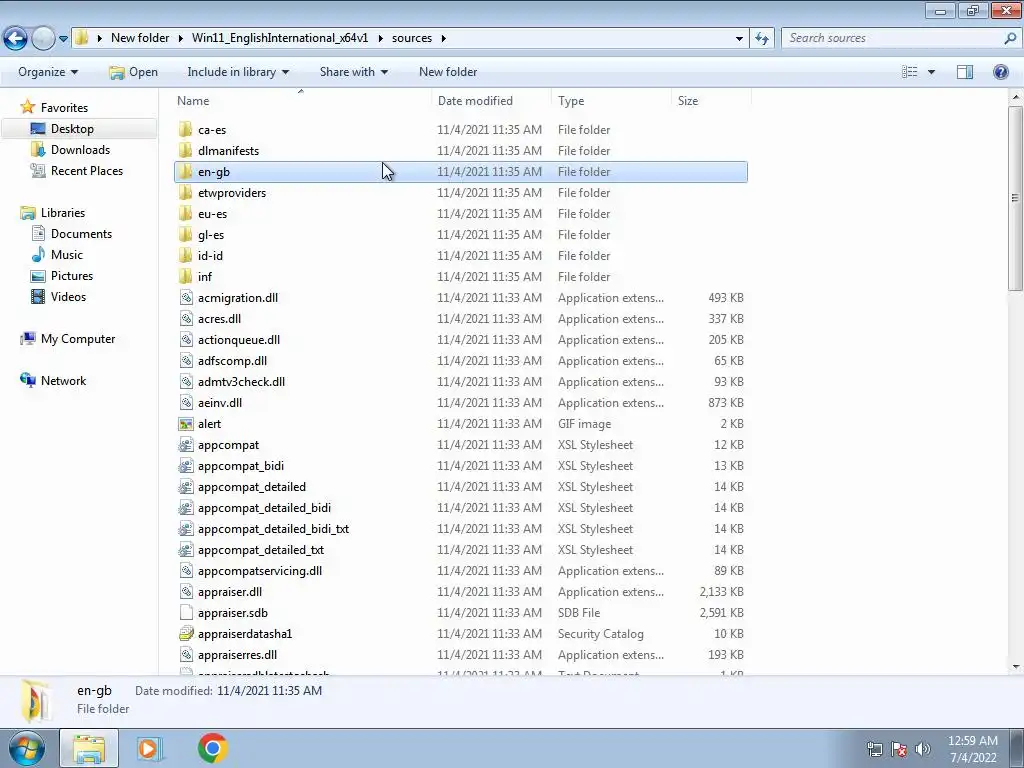Expand the arrow after New folder breadcrumb
This screenshot has height=768, width=1024.
(180, 38)
